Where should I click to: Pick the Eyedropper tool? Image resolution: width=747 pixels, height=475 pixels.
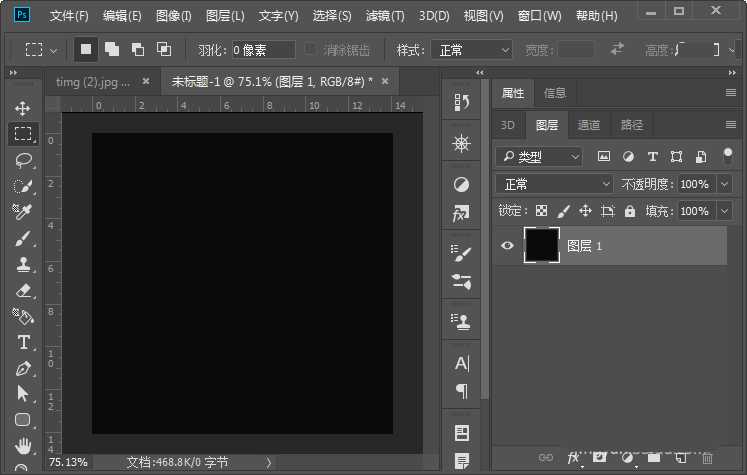(x=22, y=212)
